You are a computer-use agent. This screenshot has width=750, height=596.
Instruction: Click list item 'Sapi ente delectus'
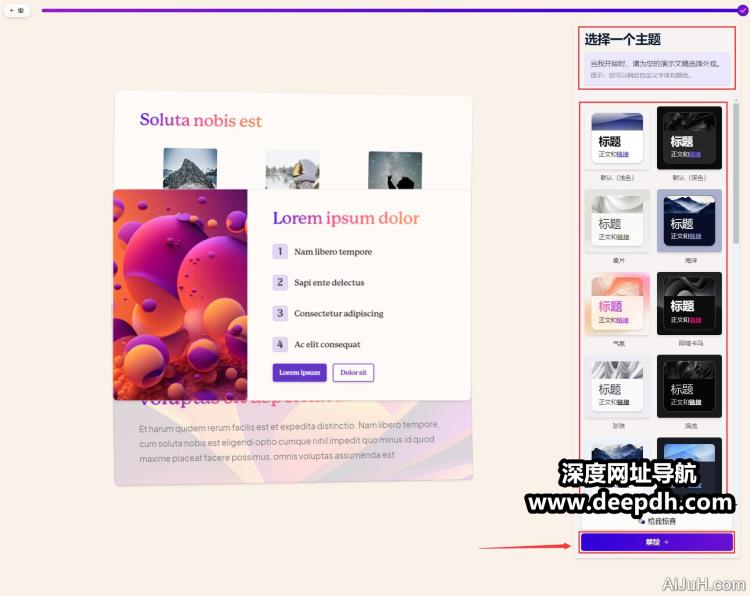[x=329, y=283]
